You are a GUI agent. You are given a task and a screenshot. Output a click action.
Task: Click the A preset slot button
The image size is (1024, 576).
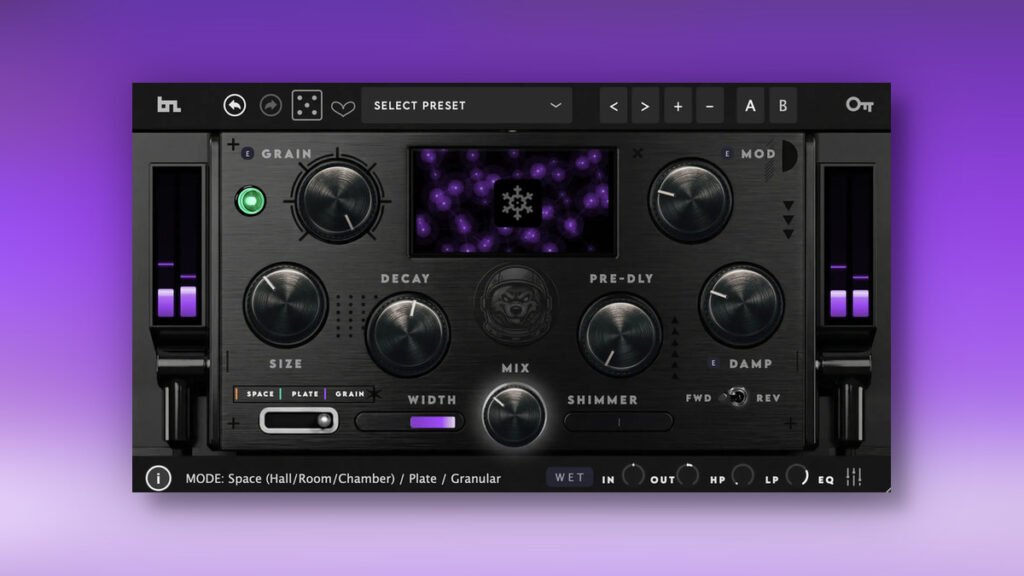click(x=749, y=105)
